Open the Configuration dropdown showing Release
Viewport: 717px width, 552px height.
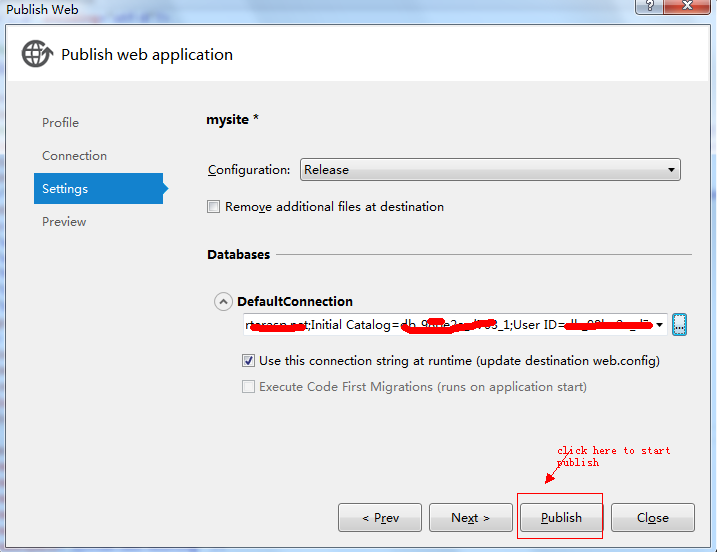490,170
